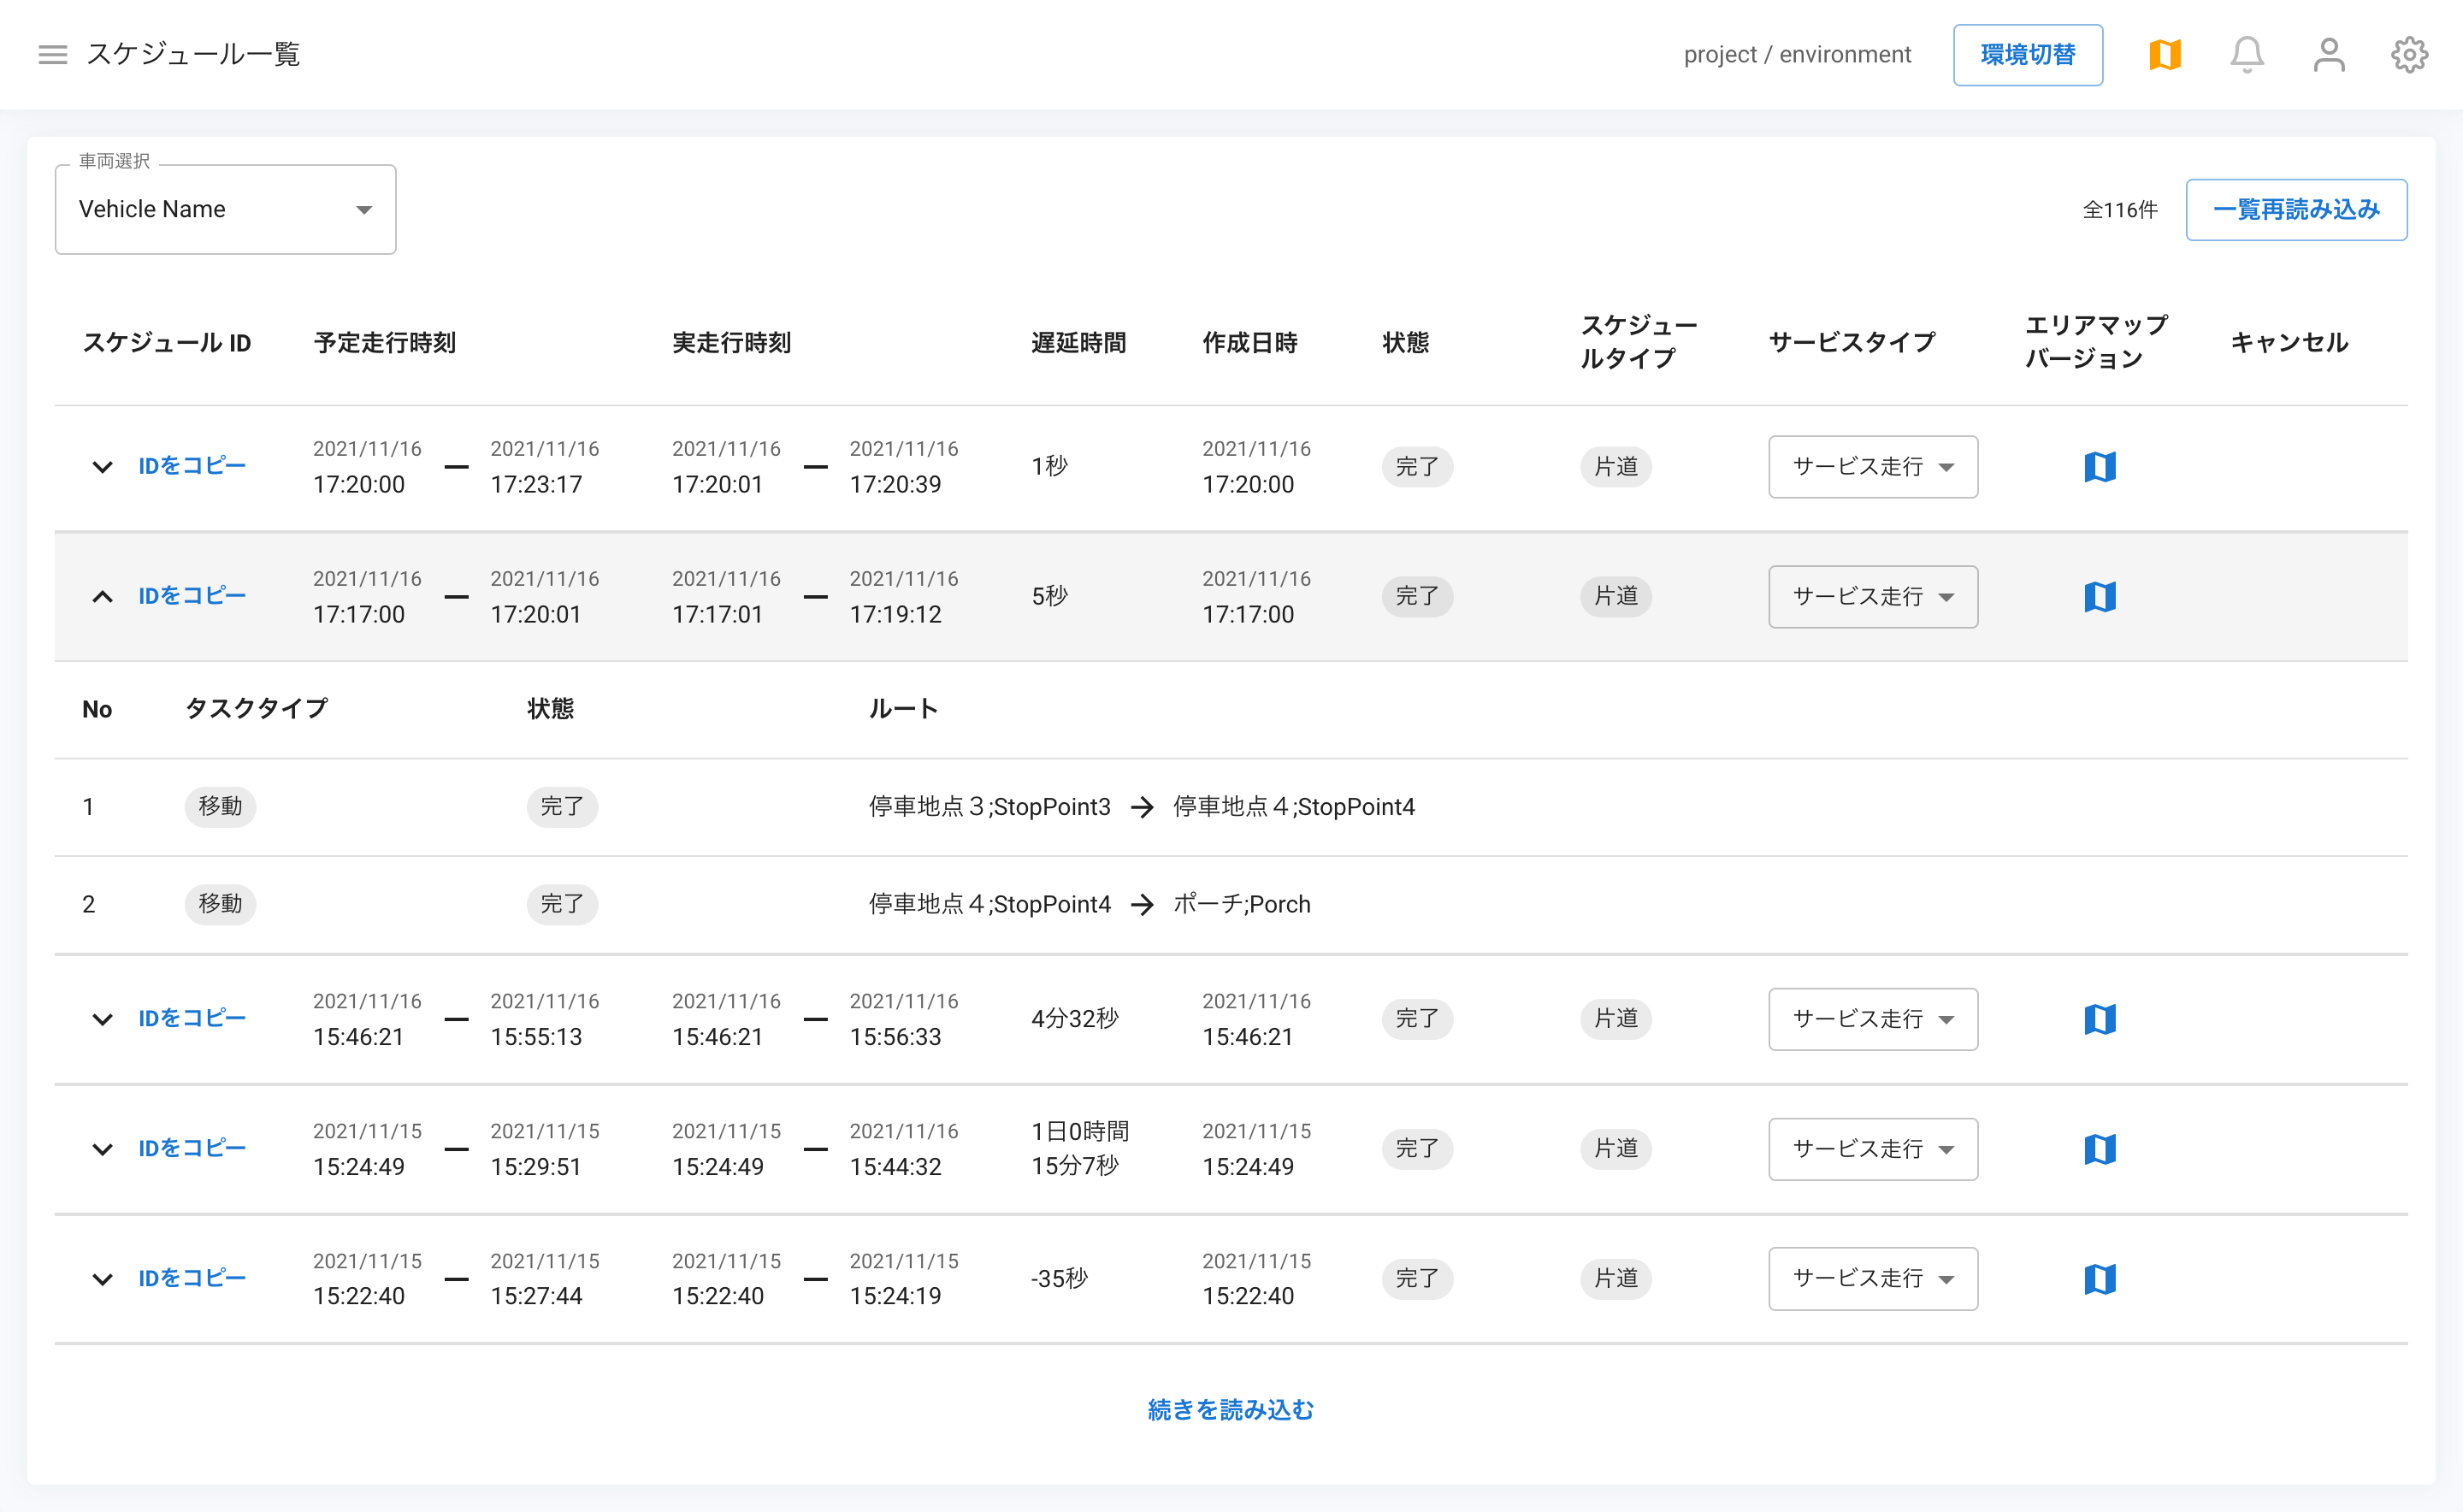Open service type dropdown for 15:22:40 row
2463x1512 pixels.
click(1872, 1278)
